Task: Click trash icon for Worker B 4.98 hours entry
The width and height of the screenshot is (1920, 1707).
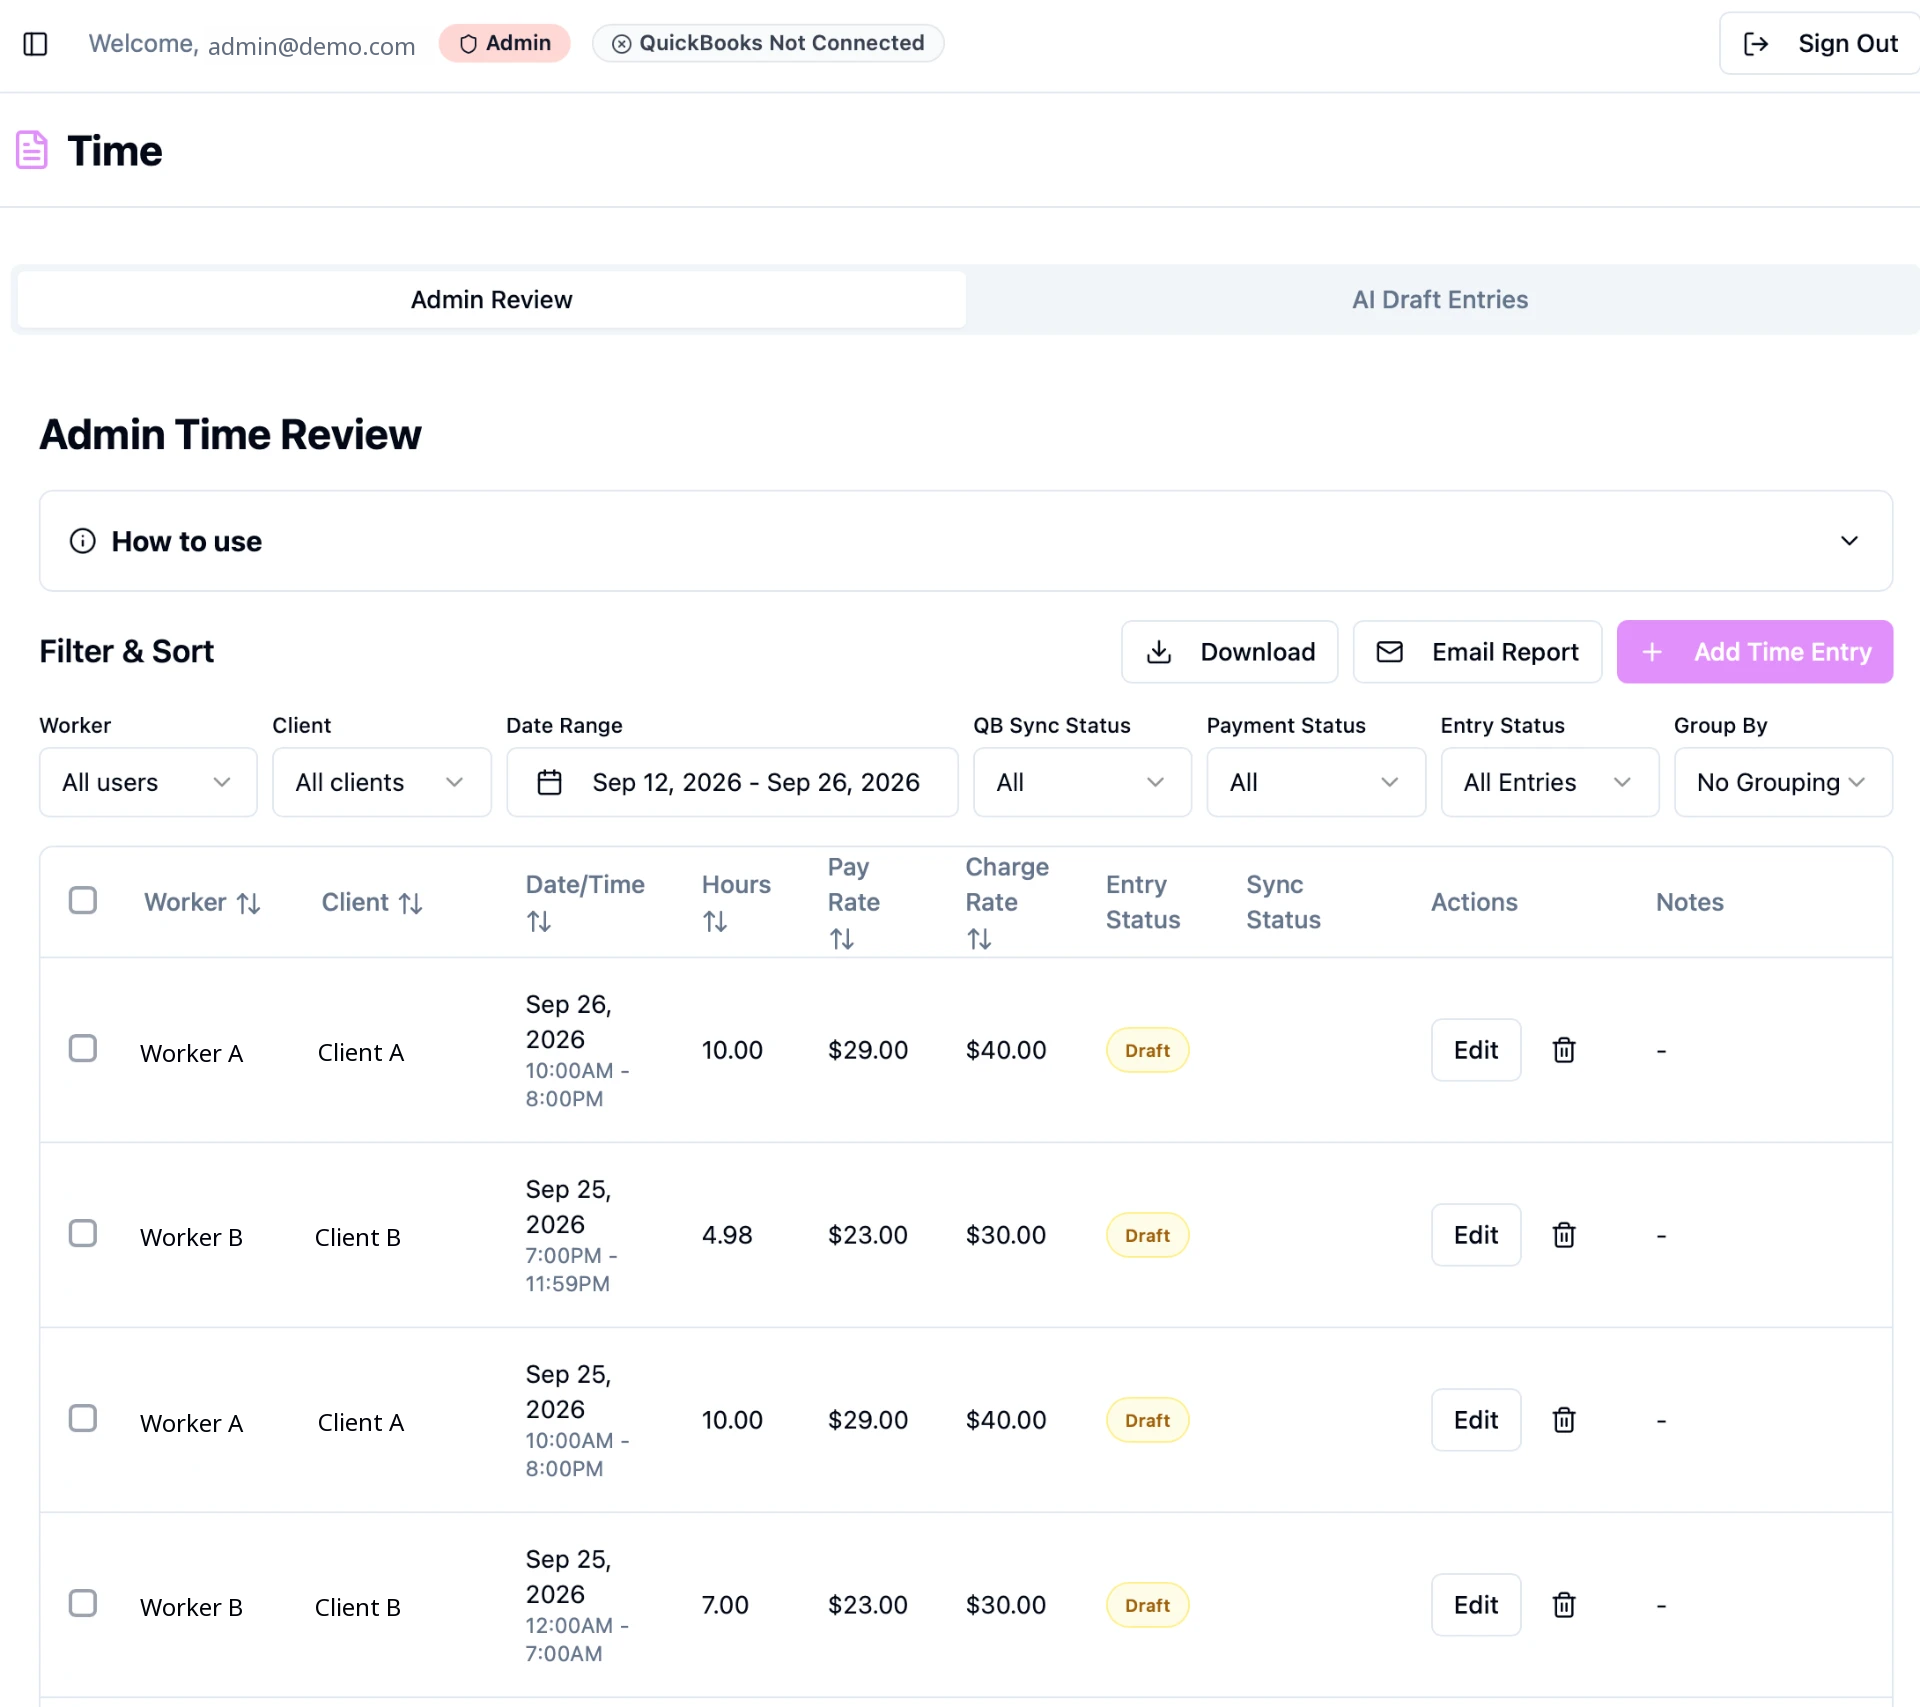Action: (1564, 1235)
